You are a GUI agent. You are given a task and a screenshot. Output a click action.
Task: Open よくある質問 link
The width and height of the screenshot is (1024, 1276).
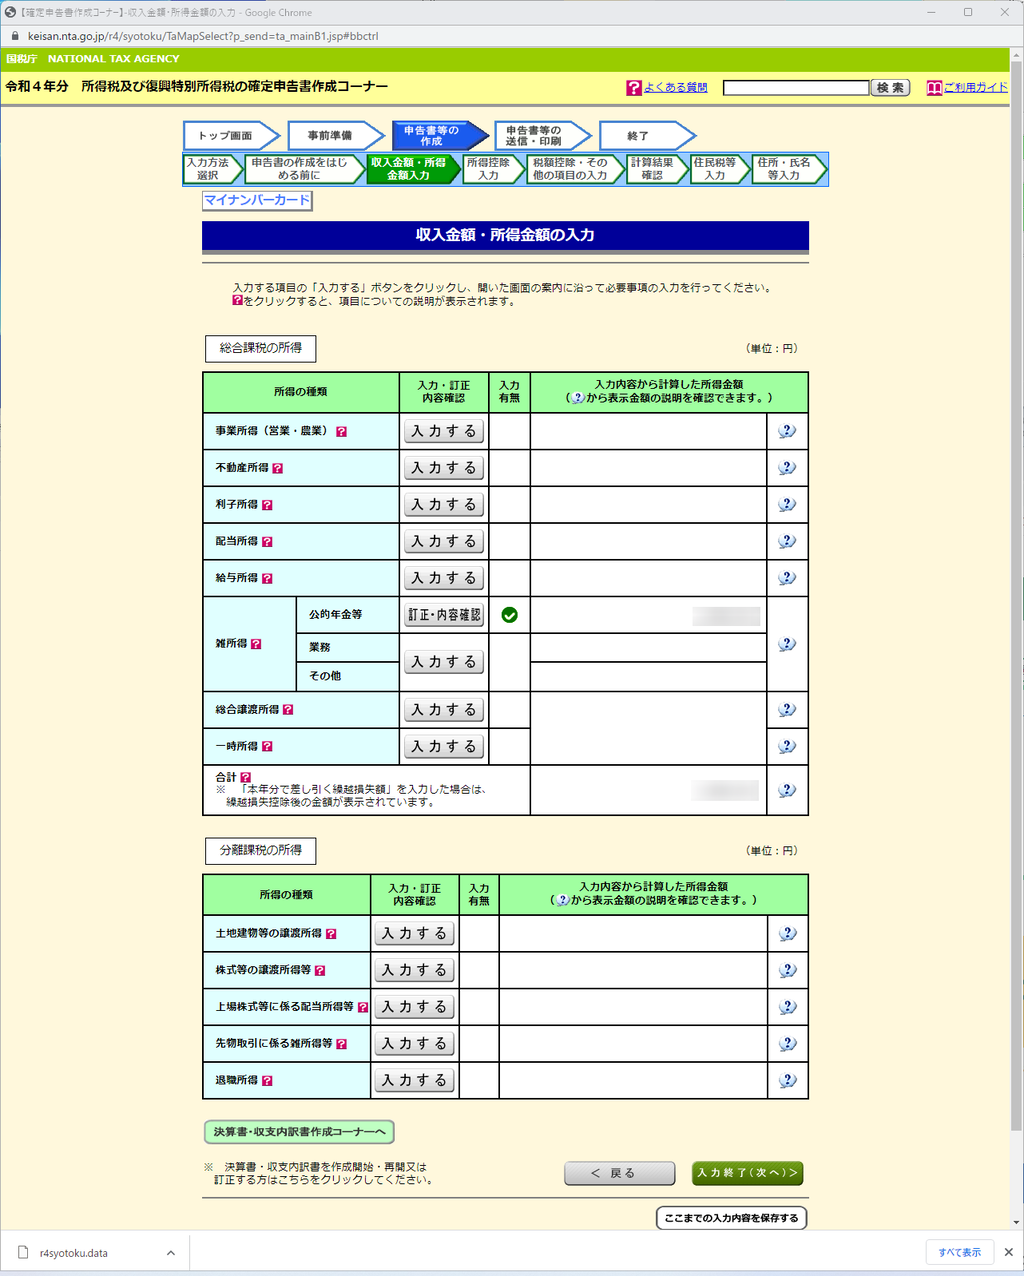(675, 88)
